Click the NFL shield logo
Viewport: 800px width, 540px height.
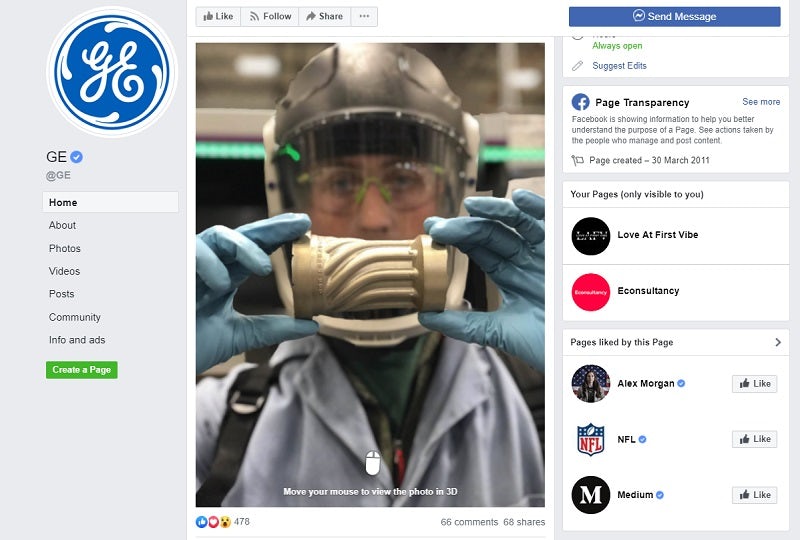590,439
